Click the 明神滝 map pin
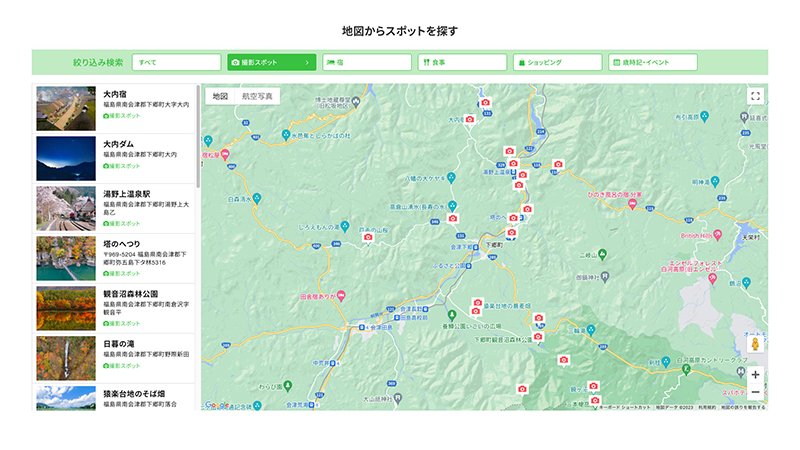This screenshot has width=800, height=450. coord(715,181)
